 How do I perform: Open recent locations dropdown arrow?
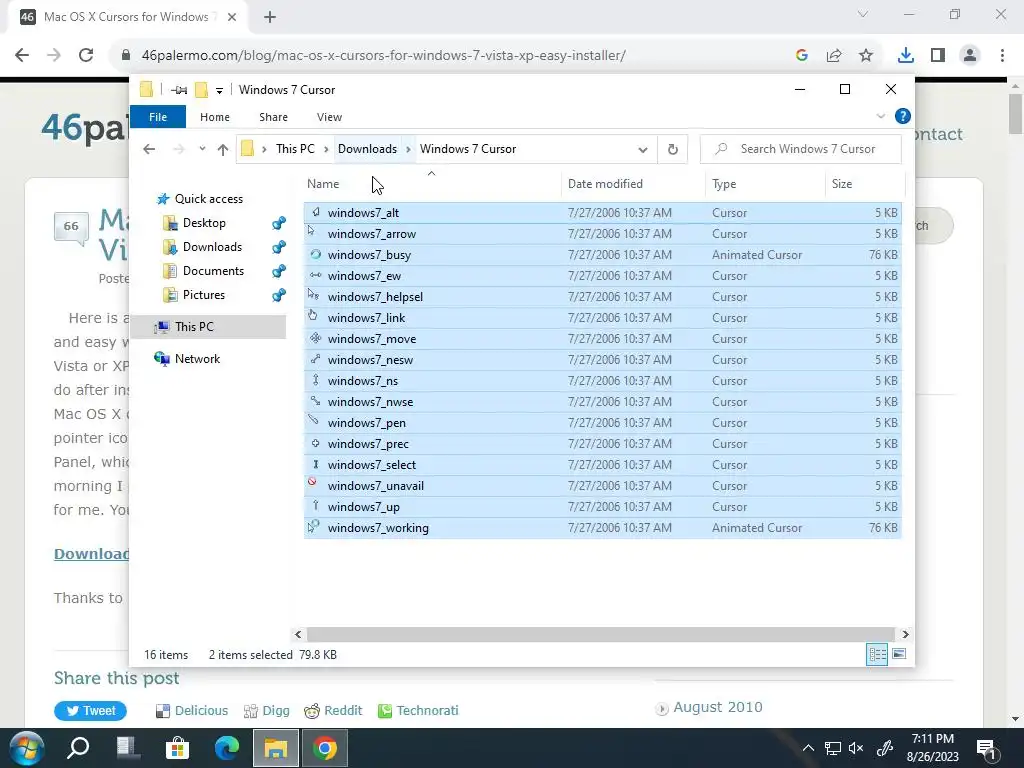tap(202, 149)
